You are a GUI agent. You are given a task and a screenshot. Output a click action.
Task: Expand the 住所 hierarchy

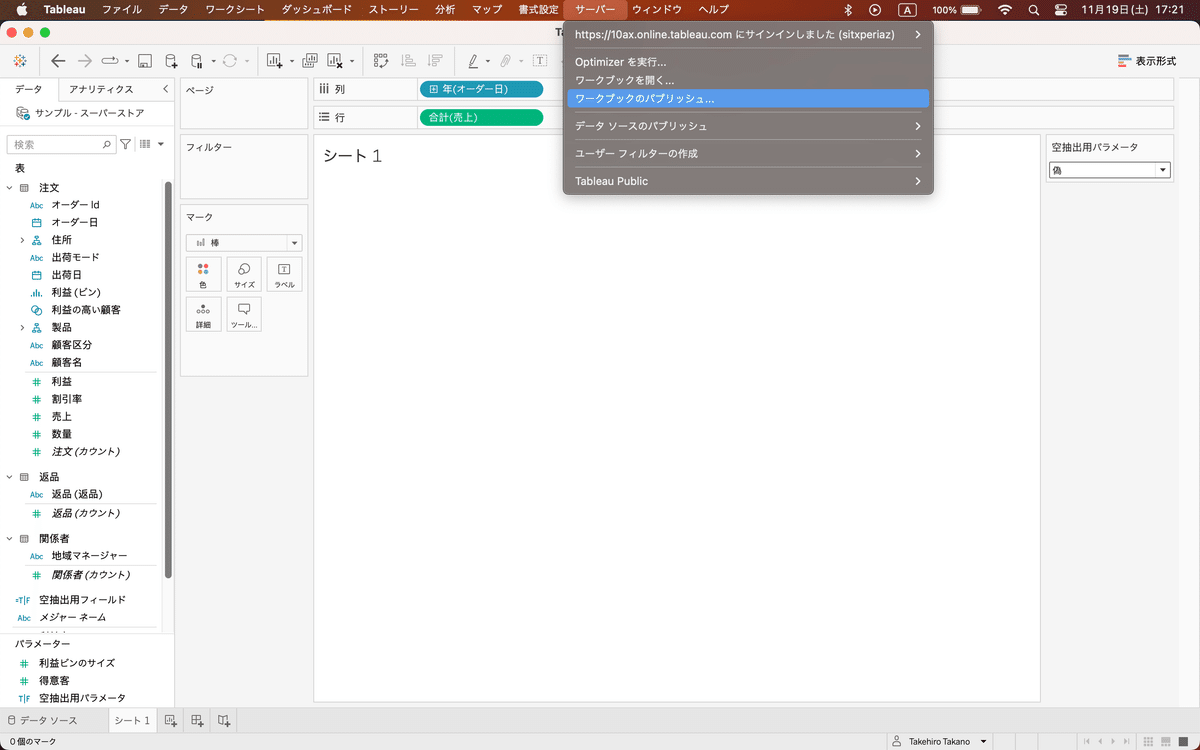point(22,240)
